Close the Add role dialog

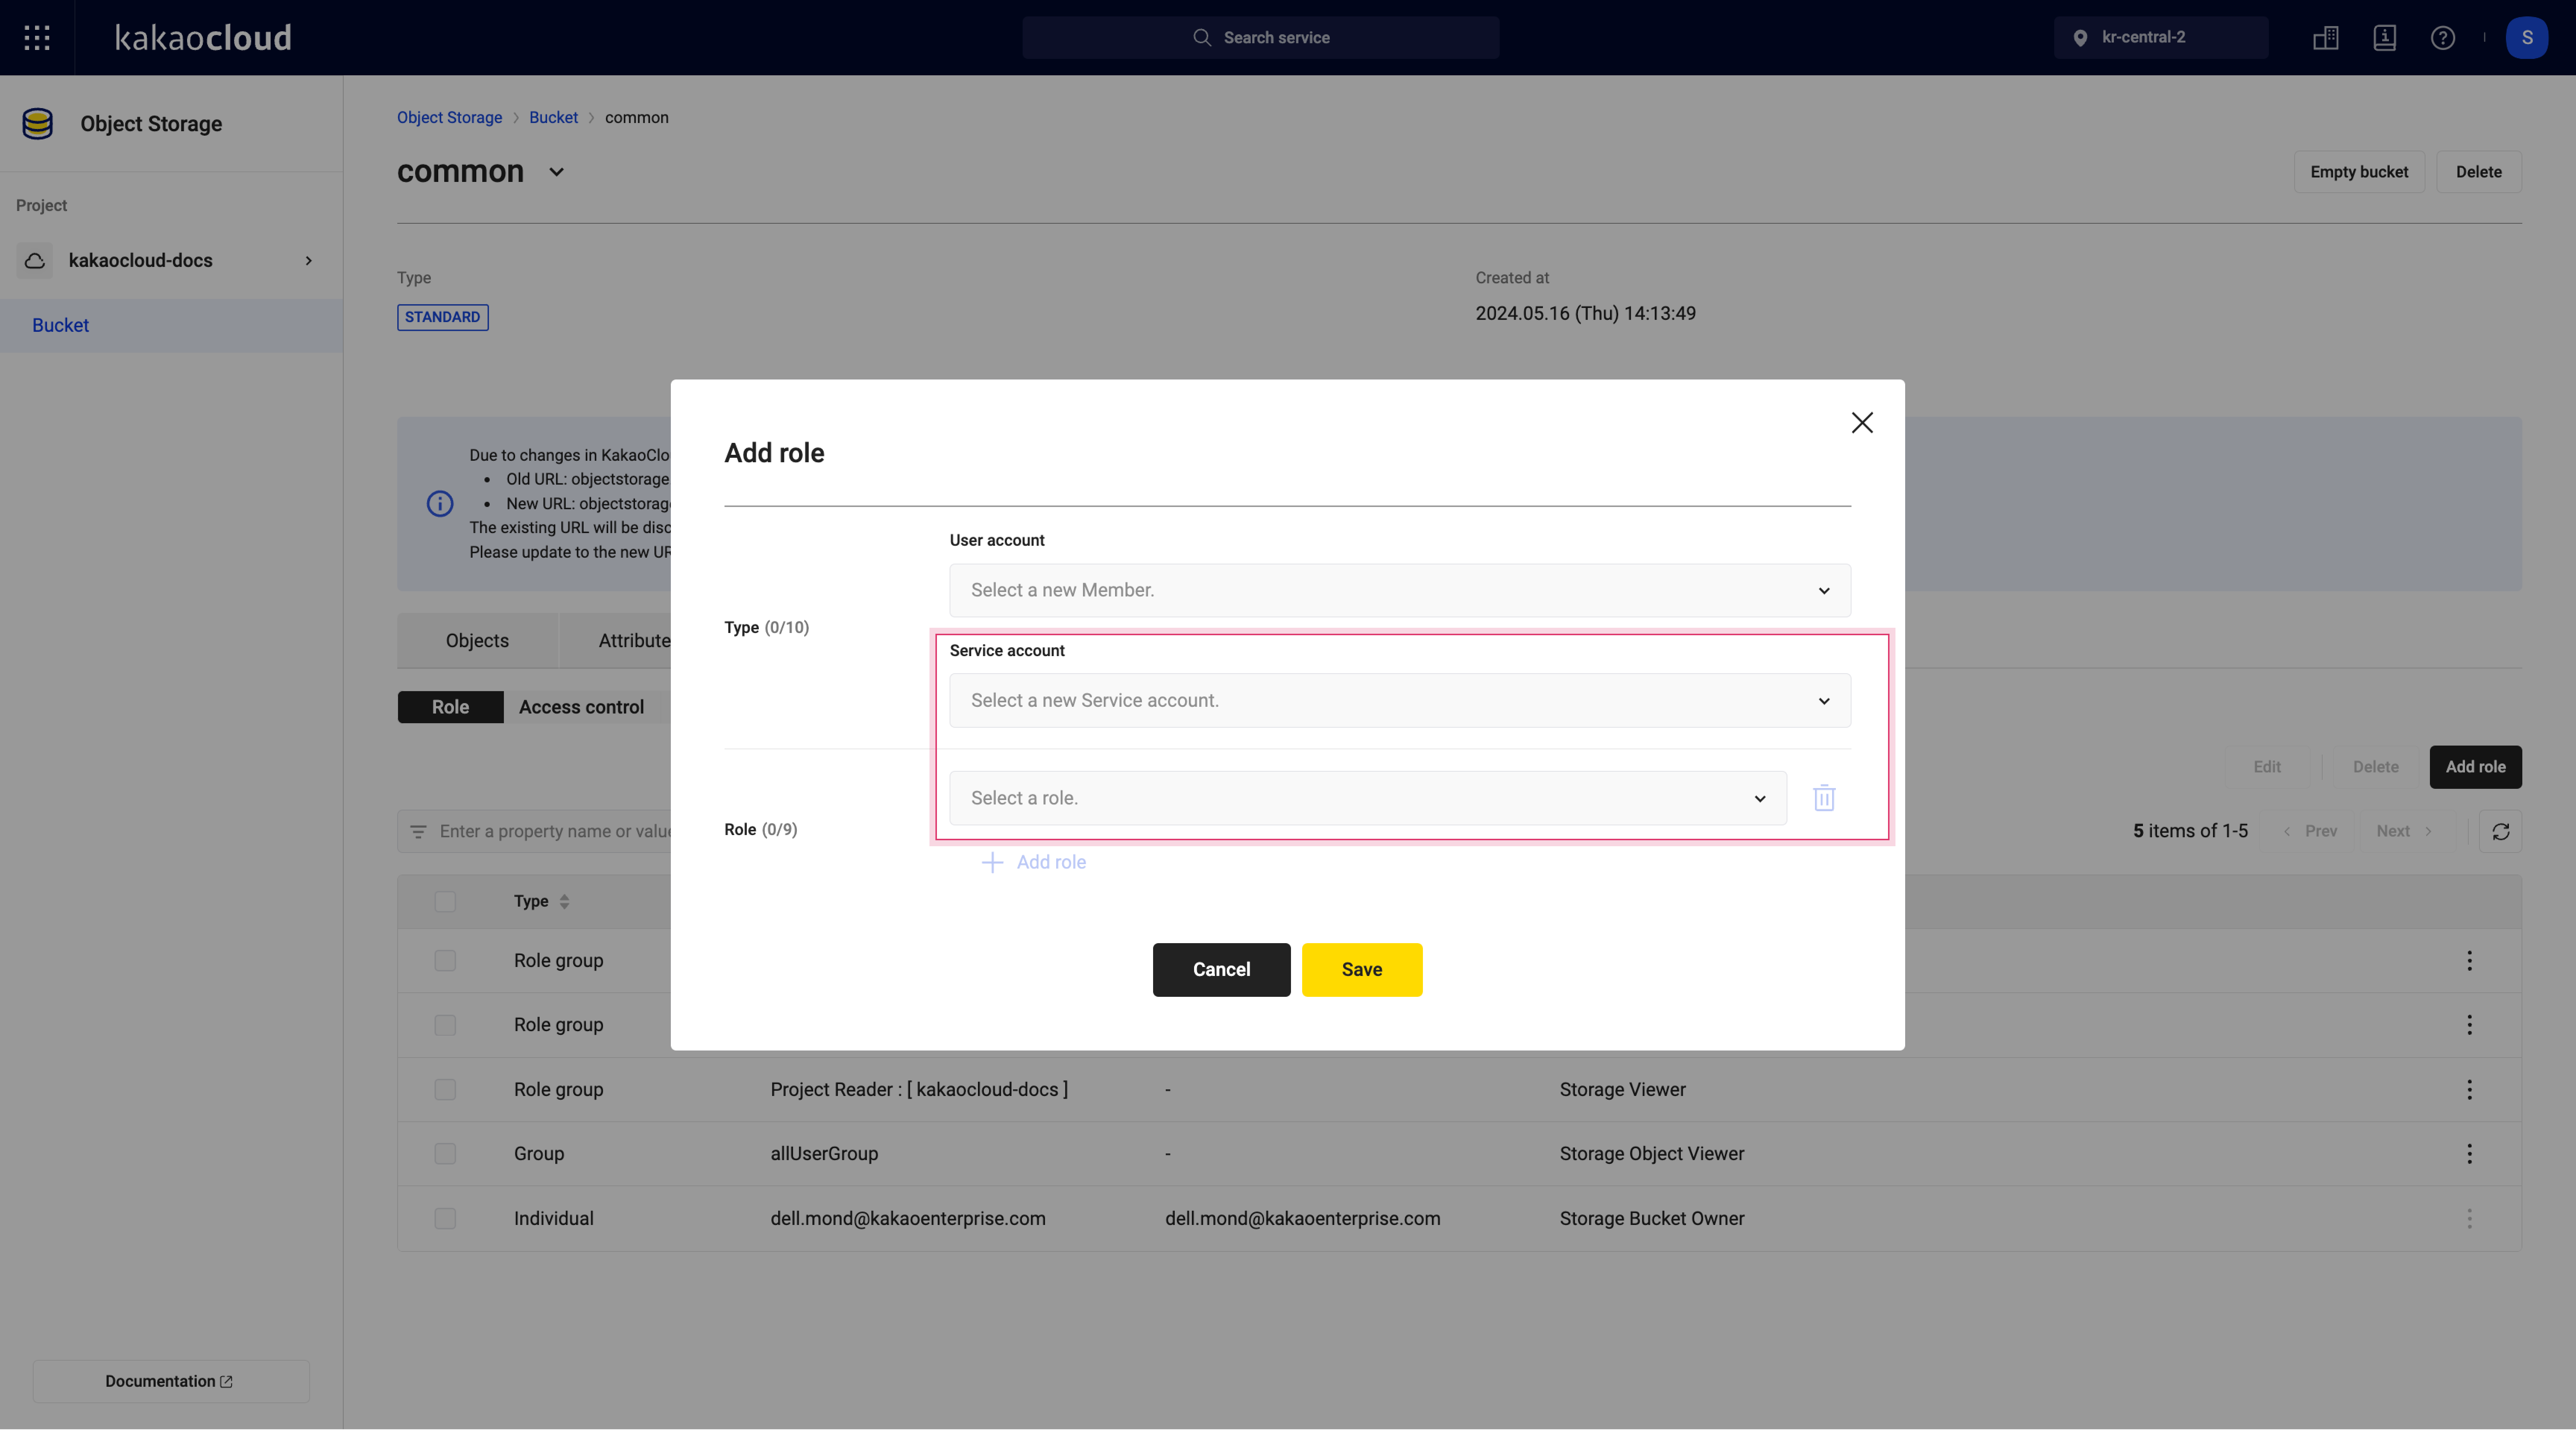point(1862,423)
